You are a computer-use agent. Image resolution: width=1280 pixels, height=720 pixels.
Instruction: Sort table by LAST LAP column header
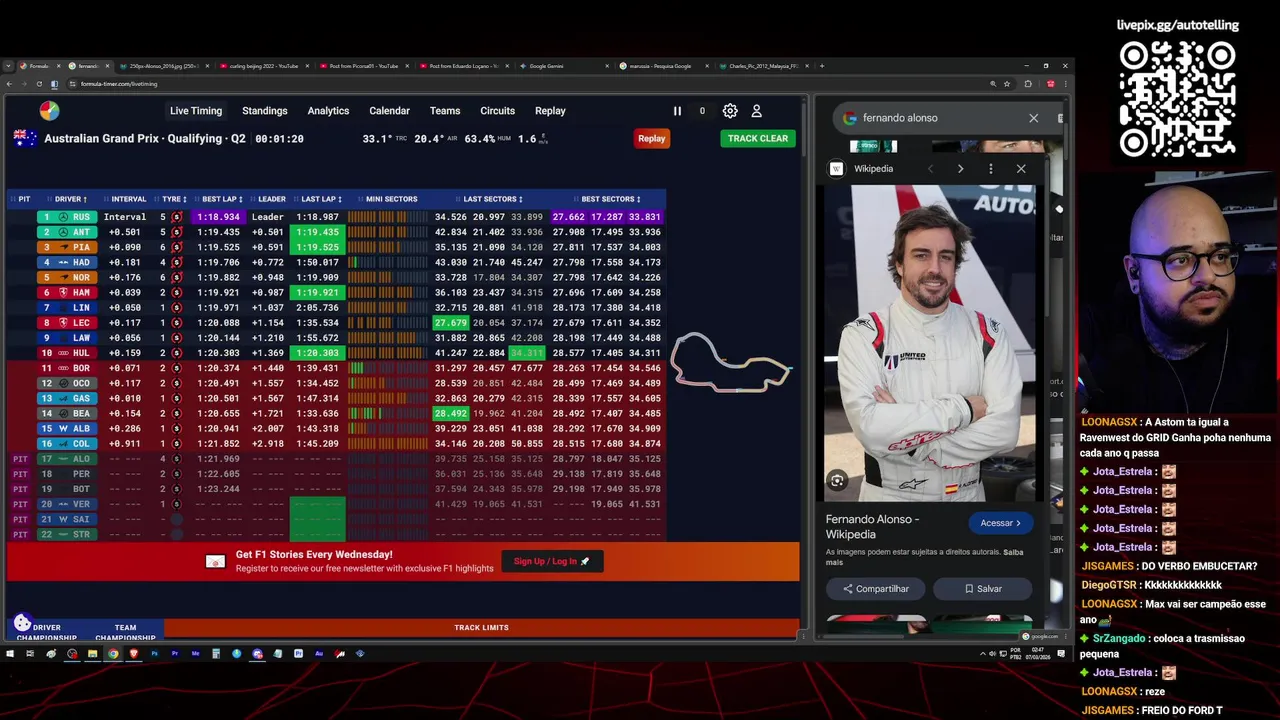(x=322, y=199)
